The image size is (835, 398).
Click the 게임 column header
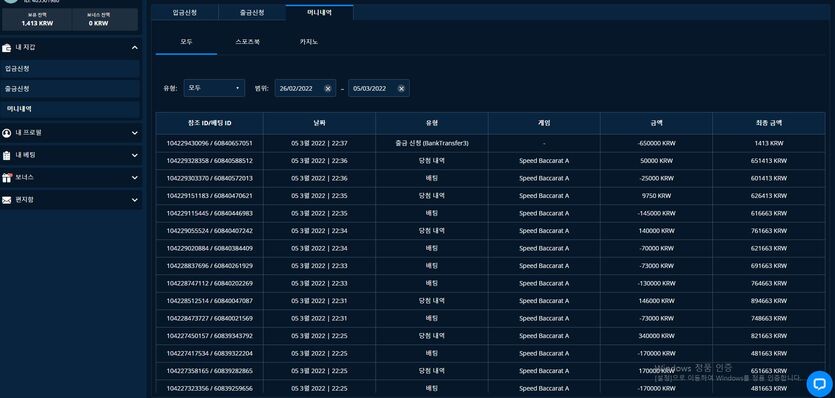click(x=544, y=123)
